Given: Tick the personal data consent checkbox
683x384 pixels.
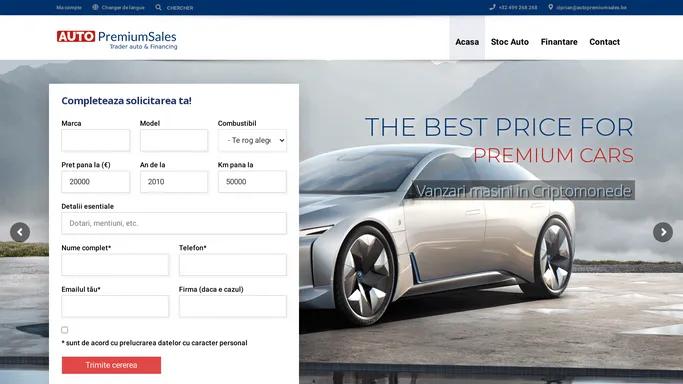Looking at the screenshot, I should (64, 330).
